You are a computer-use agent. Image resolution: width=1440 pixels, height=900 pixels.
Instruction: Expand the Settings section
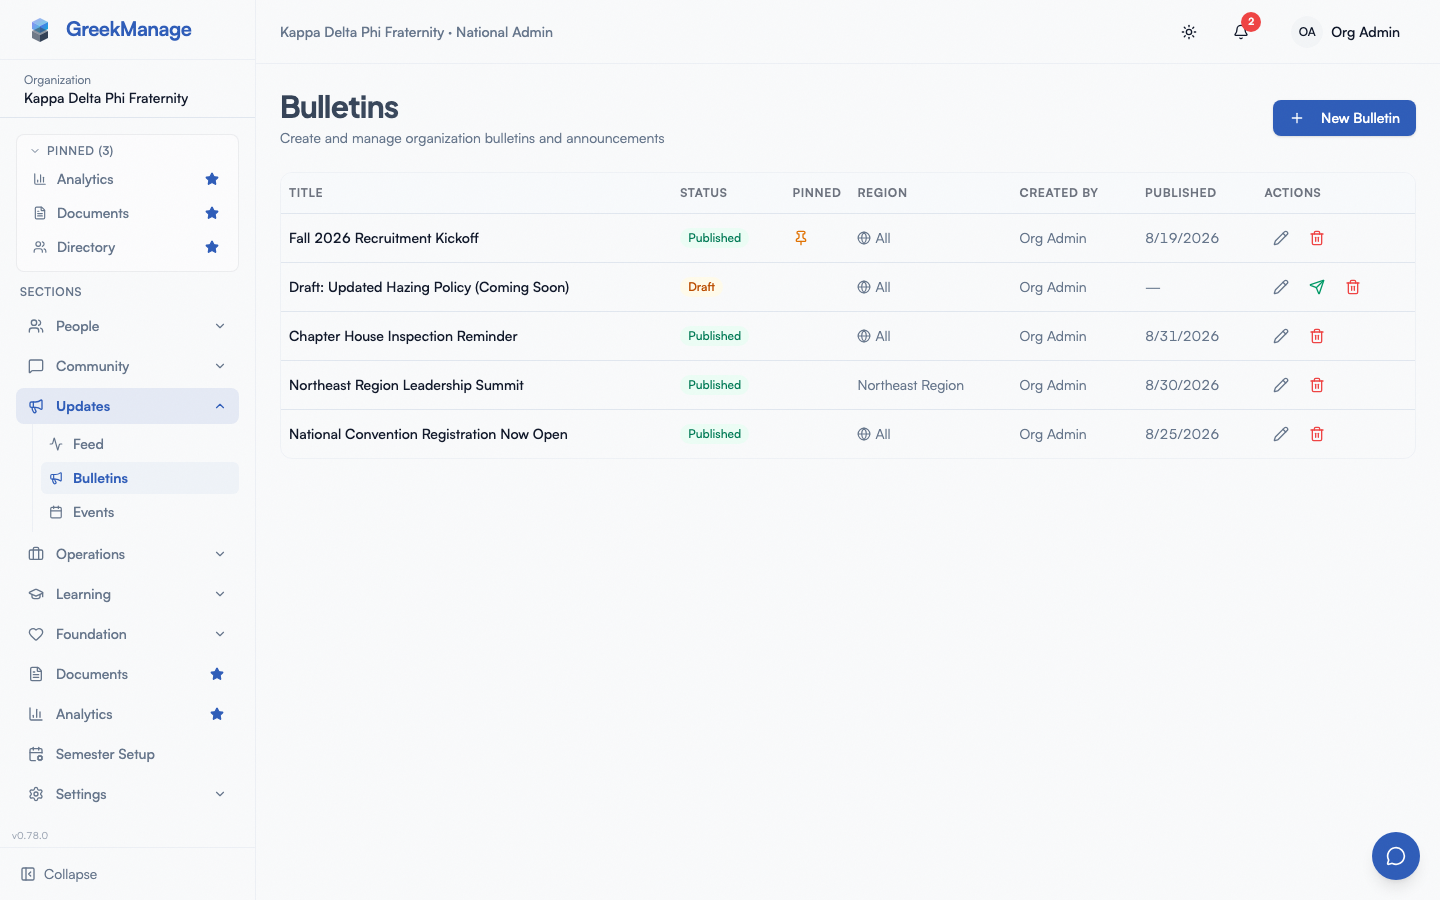pyautogui.click(x=127, y=794)
